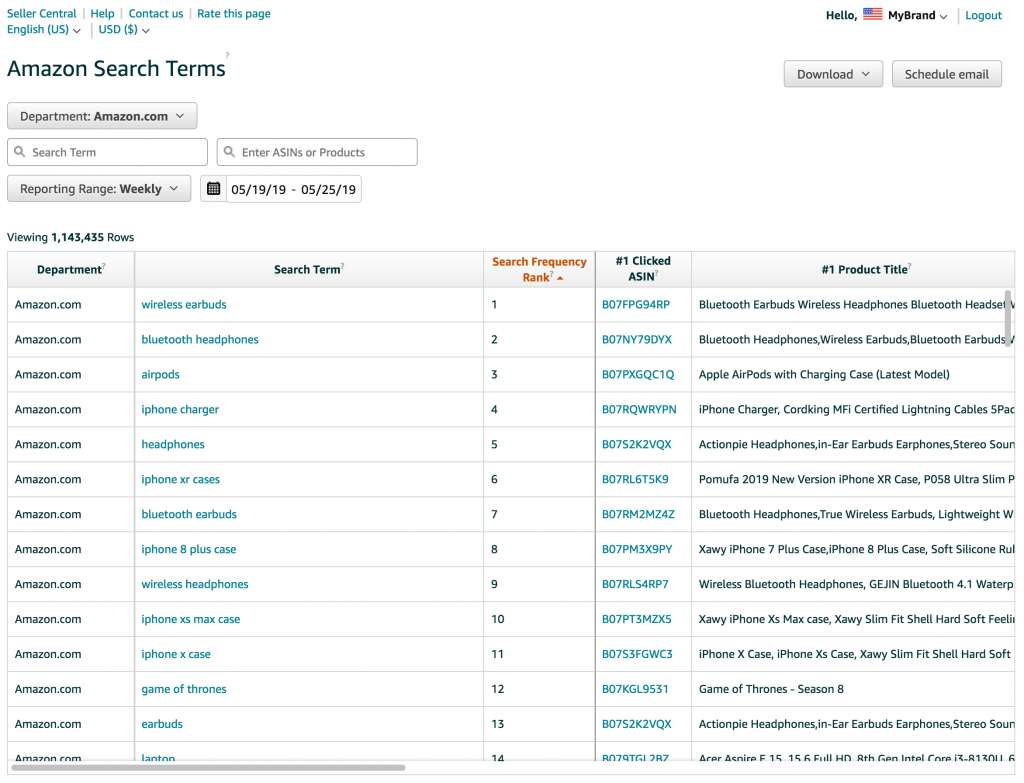Open the earbuds search term link
The height and width of the screenshot is (783, 1024).
(x=162, y=724)
